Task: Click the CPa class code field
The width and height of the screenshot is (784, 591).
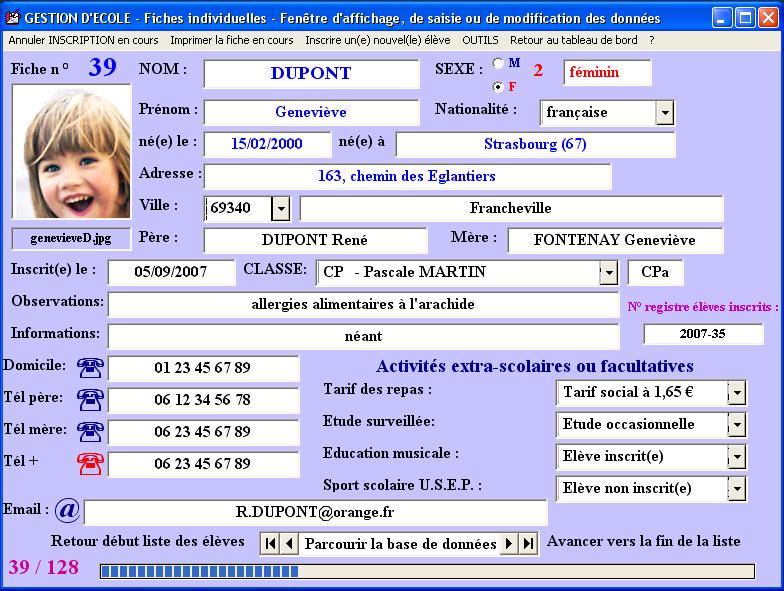Action: point(655,272)
